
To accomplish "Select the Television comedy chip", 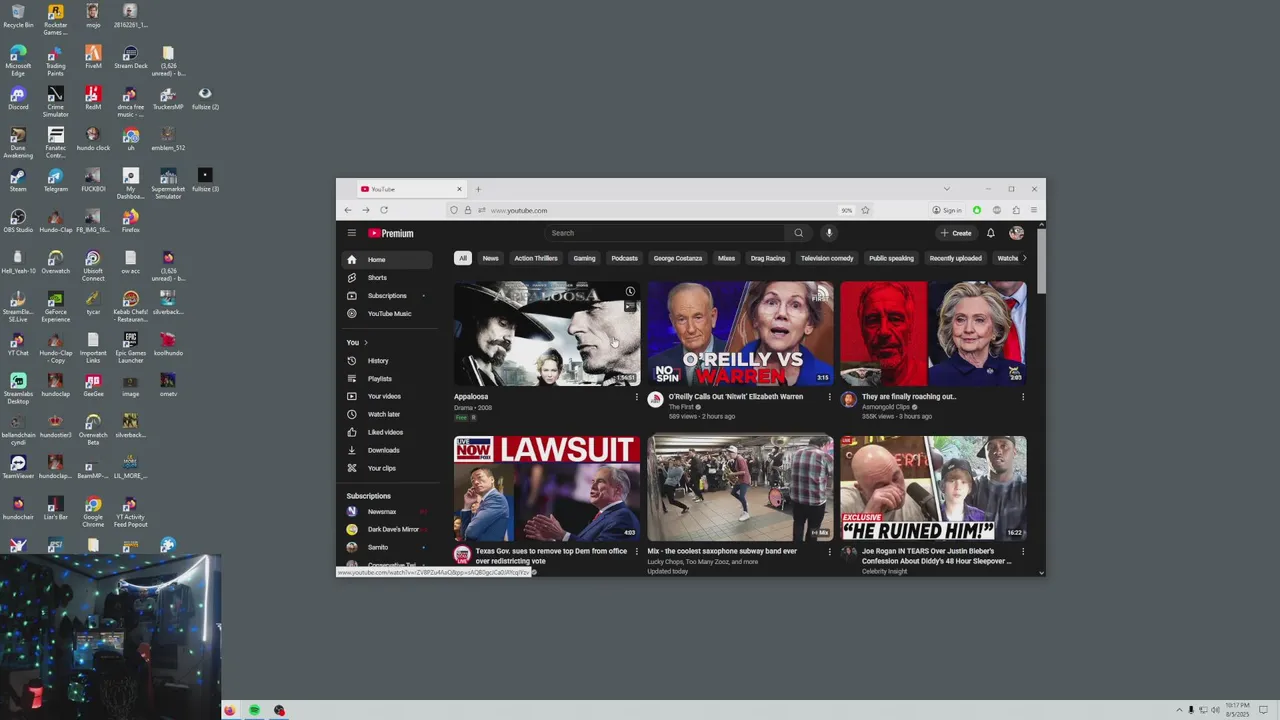I will pyautogui.click(x=827, y=258).
